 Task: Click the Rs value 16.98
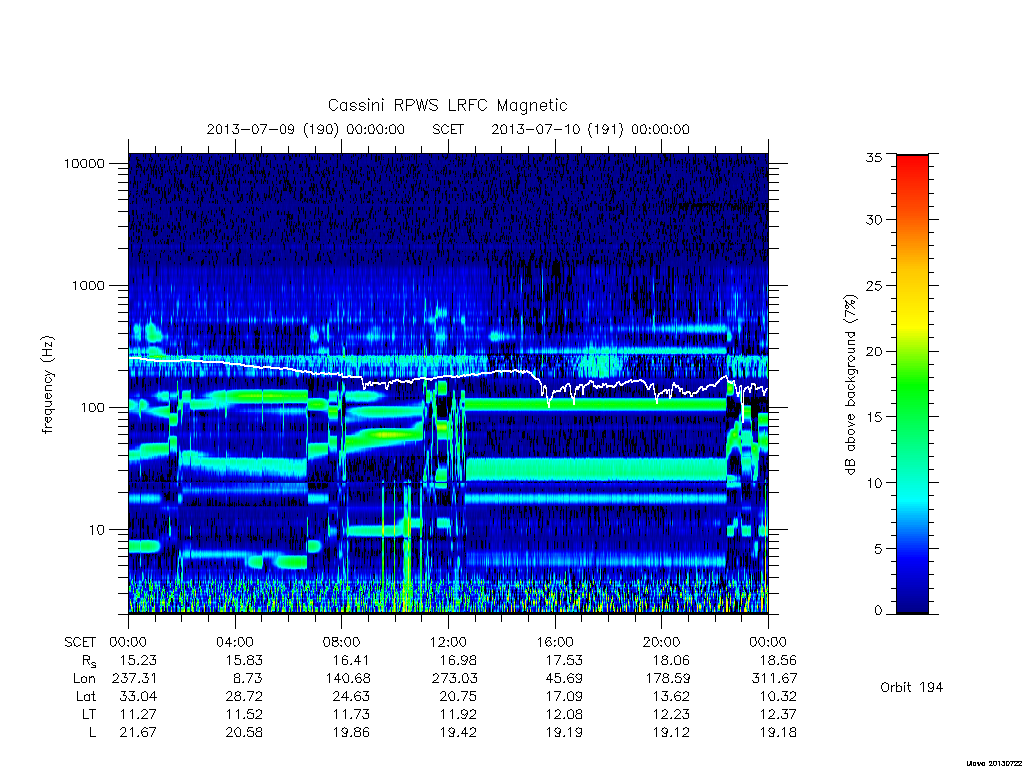tap(457, 660)
